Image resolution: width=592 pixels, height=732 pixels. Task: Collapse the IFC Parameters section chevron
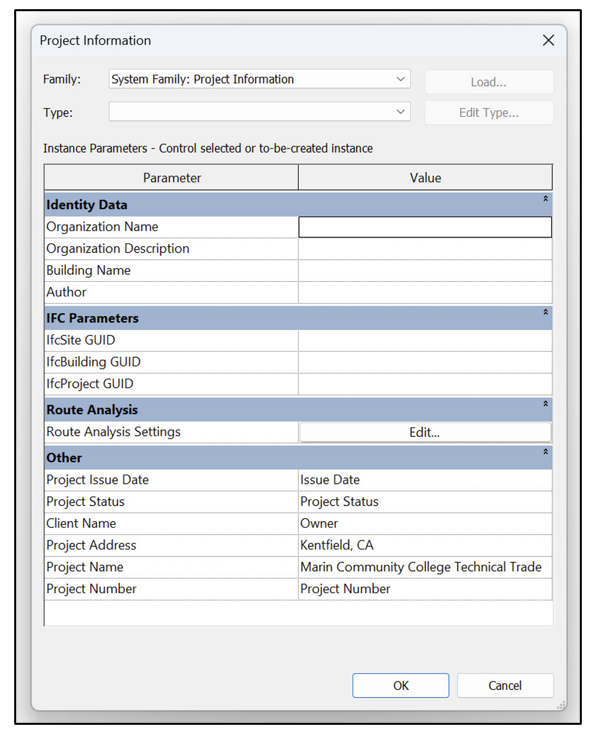point(545,312)
